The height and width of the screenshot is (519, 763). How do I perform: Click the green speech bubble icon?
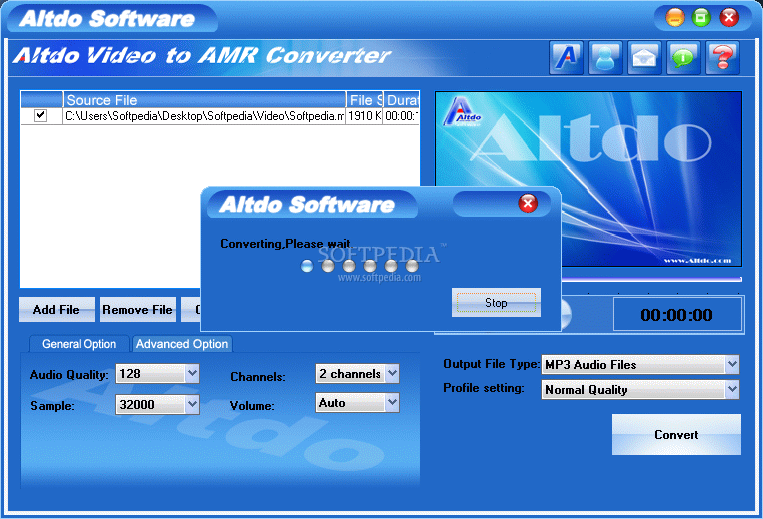point(683,58)
